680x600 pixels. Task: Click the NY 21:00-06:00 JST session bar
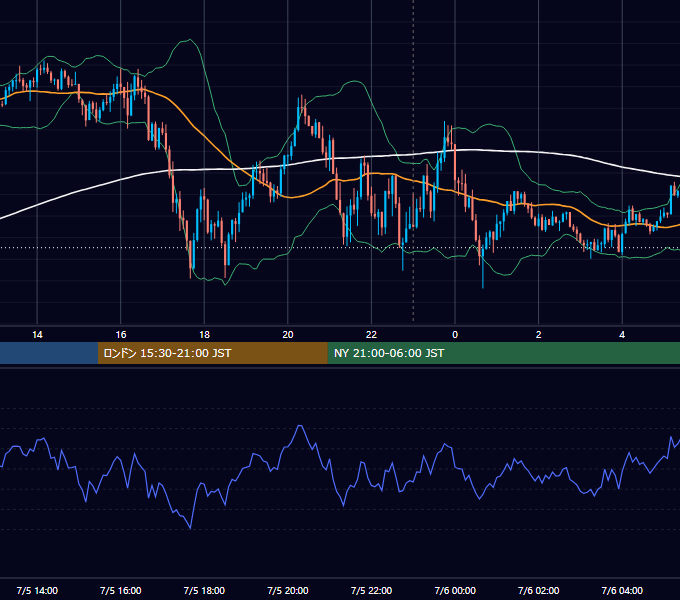click(x=503, y=353)
